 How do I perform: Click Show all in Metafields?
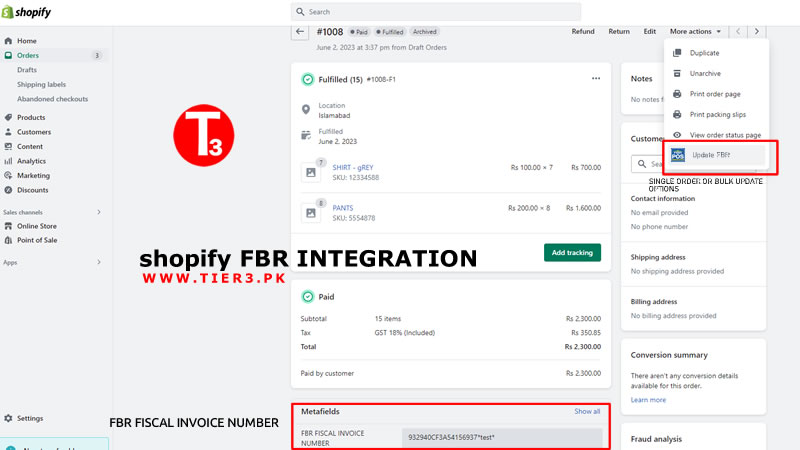587,411
